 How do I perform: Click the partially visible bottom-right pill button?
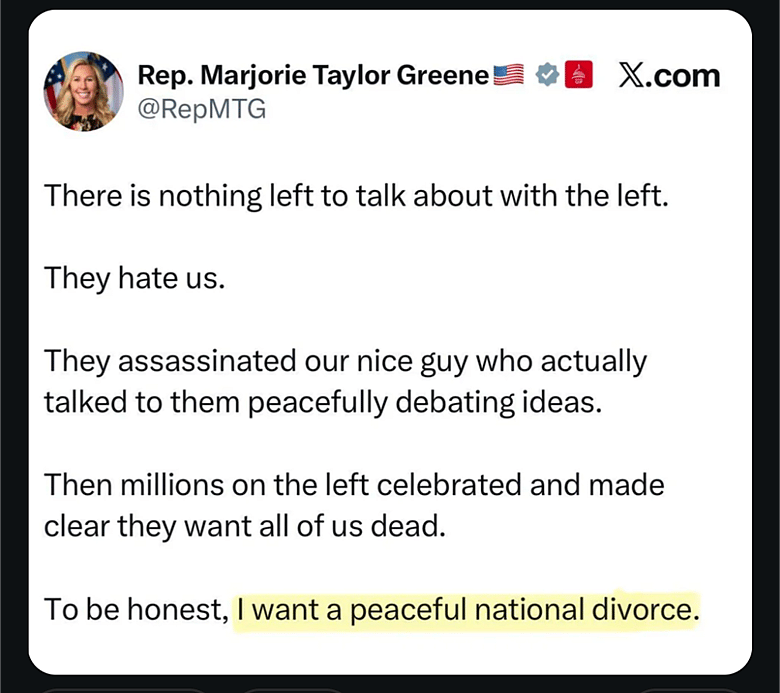(x=689, y=691)
